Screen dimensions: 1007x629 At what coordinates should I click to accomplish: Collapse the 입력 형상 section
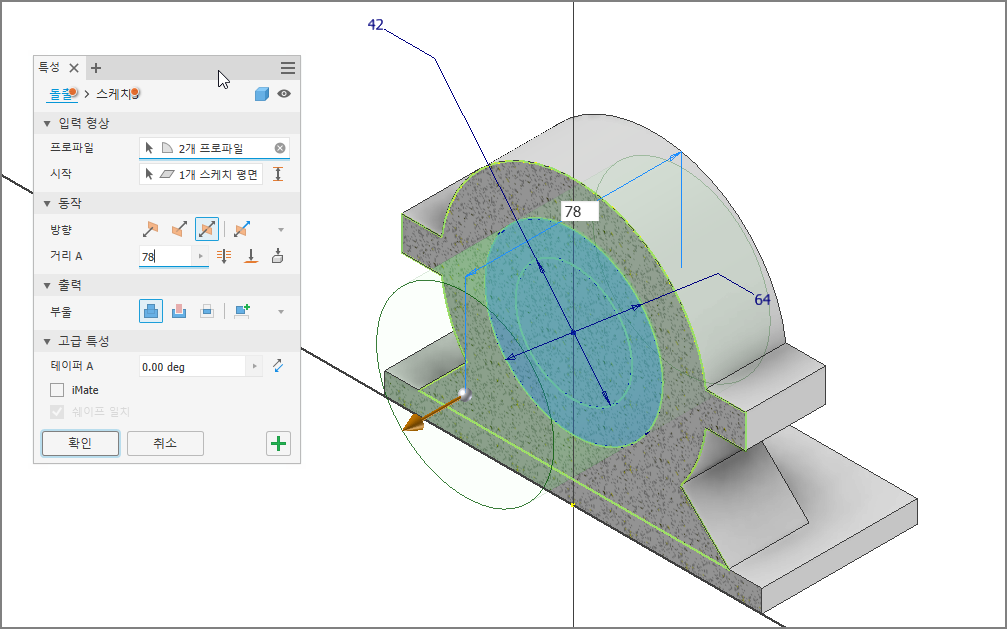[47, 123]
